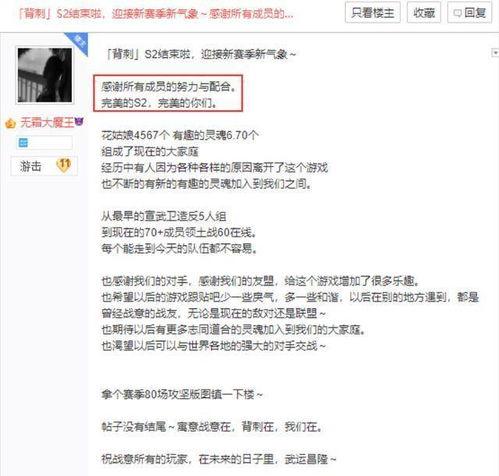Click 收藏 to bookmark this thread
499x476 pixels.
(424, 13)
